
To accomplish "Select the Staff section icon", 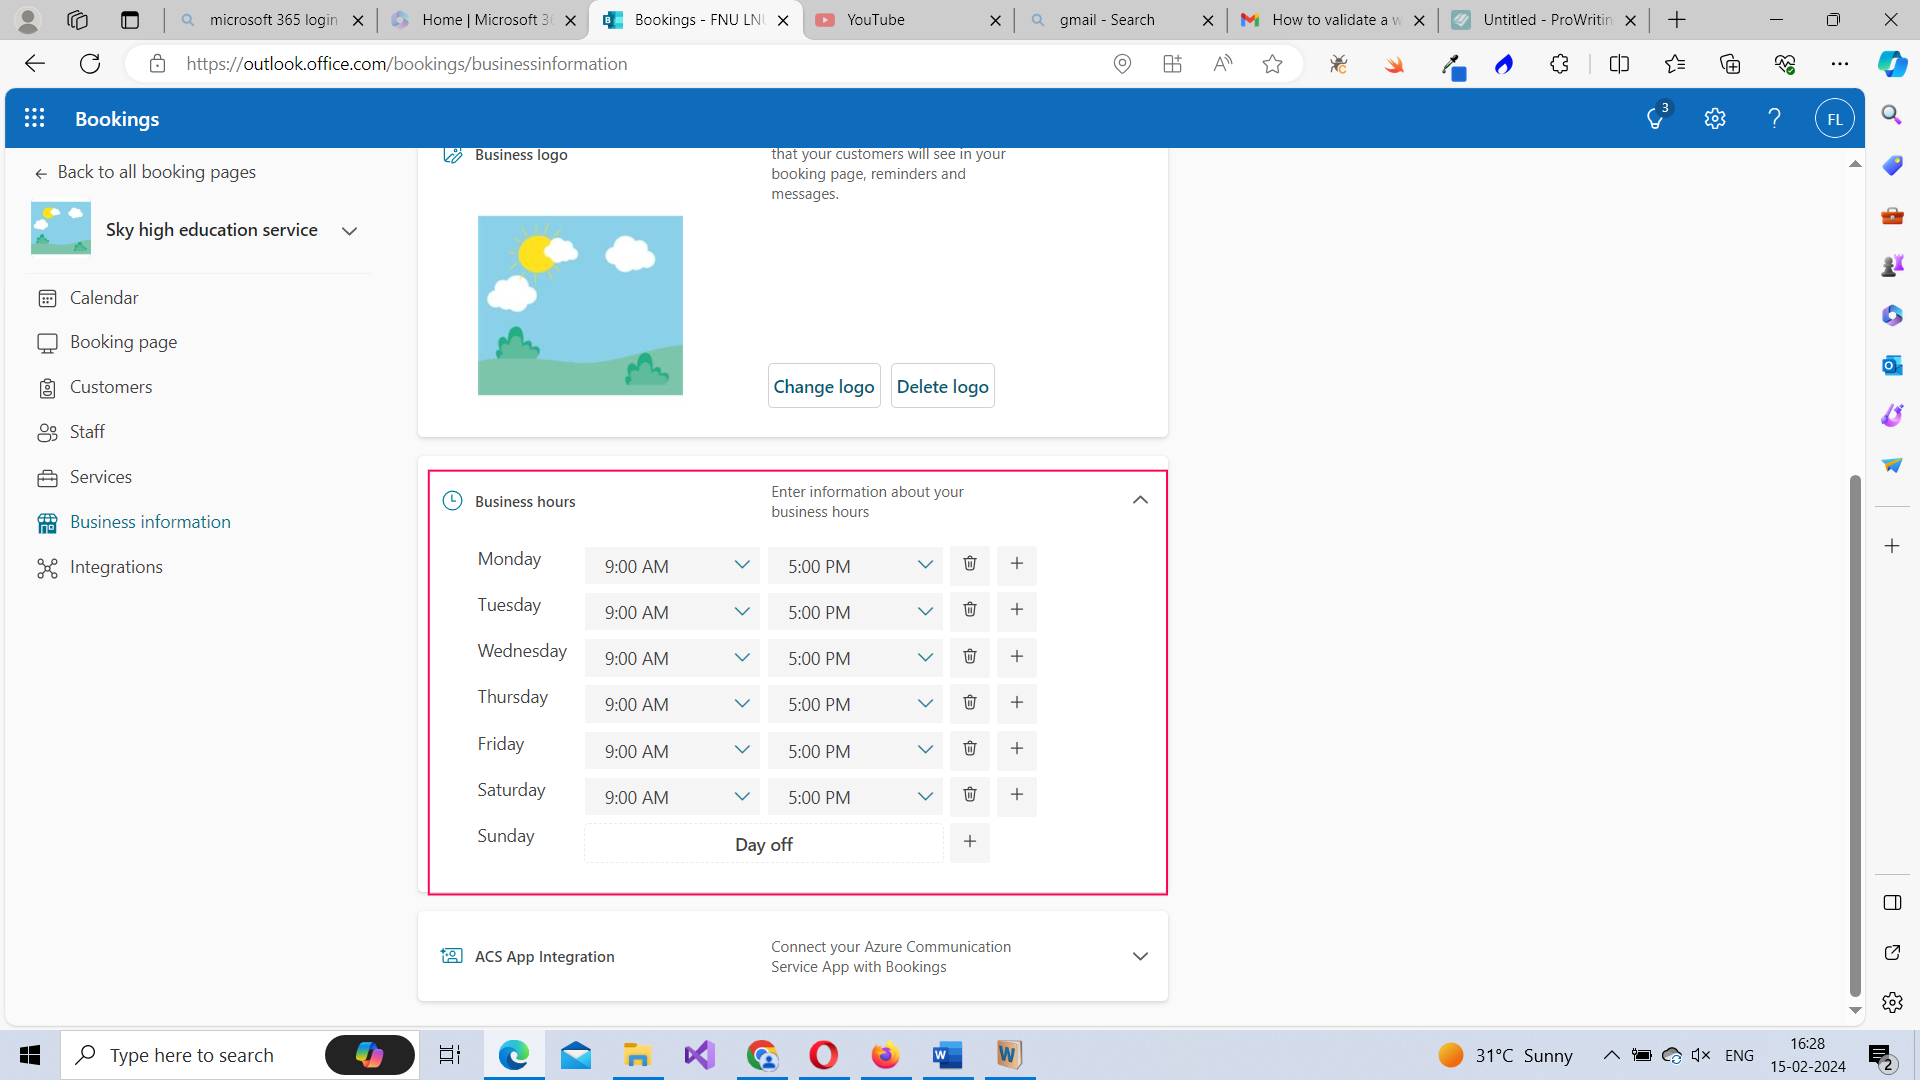I will (48, 431).
